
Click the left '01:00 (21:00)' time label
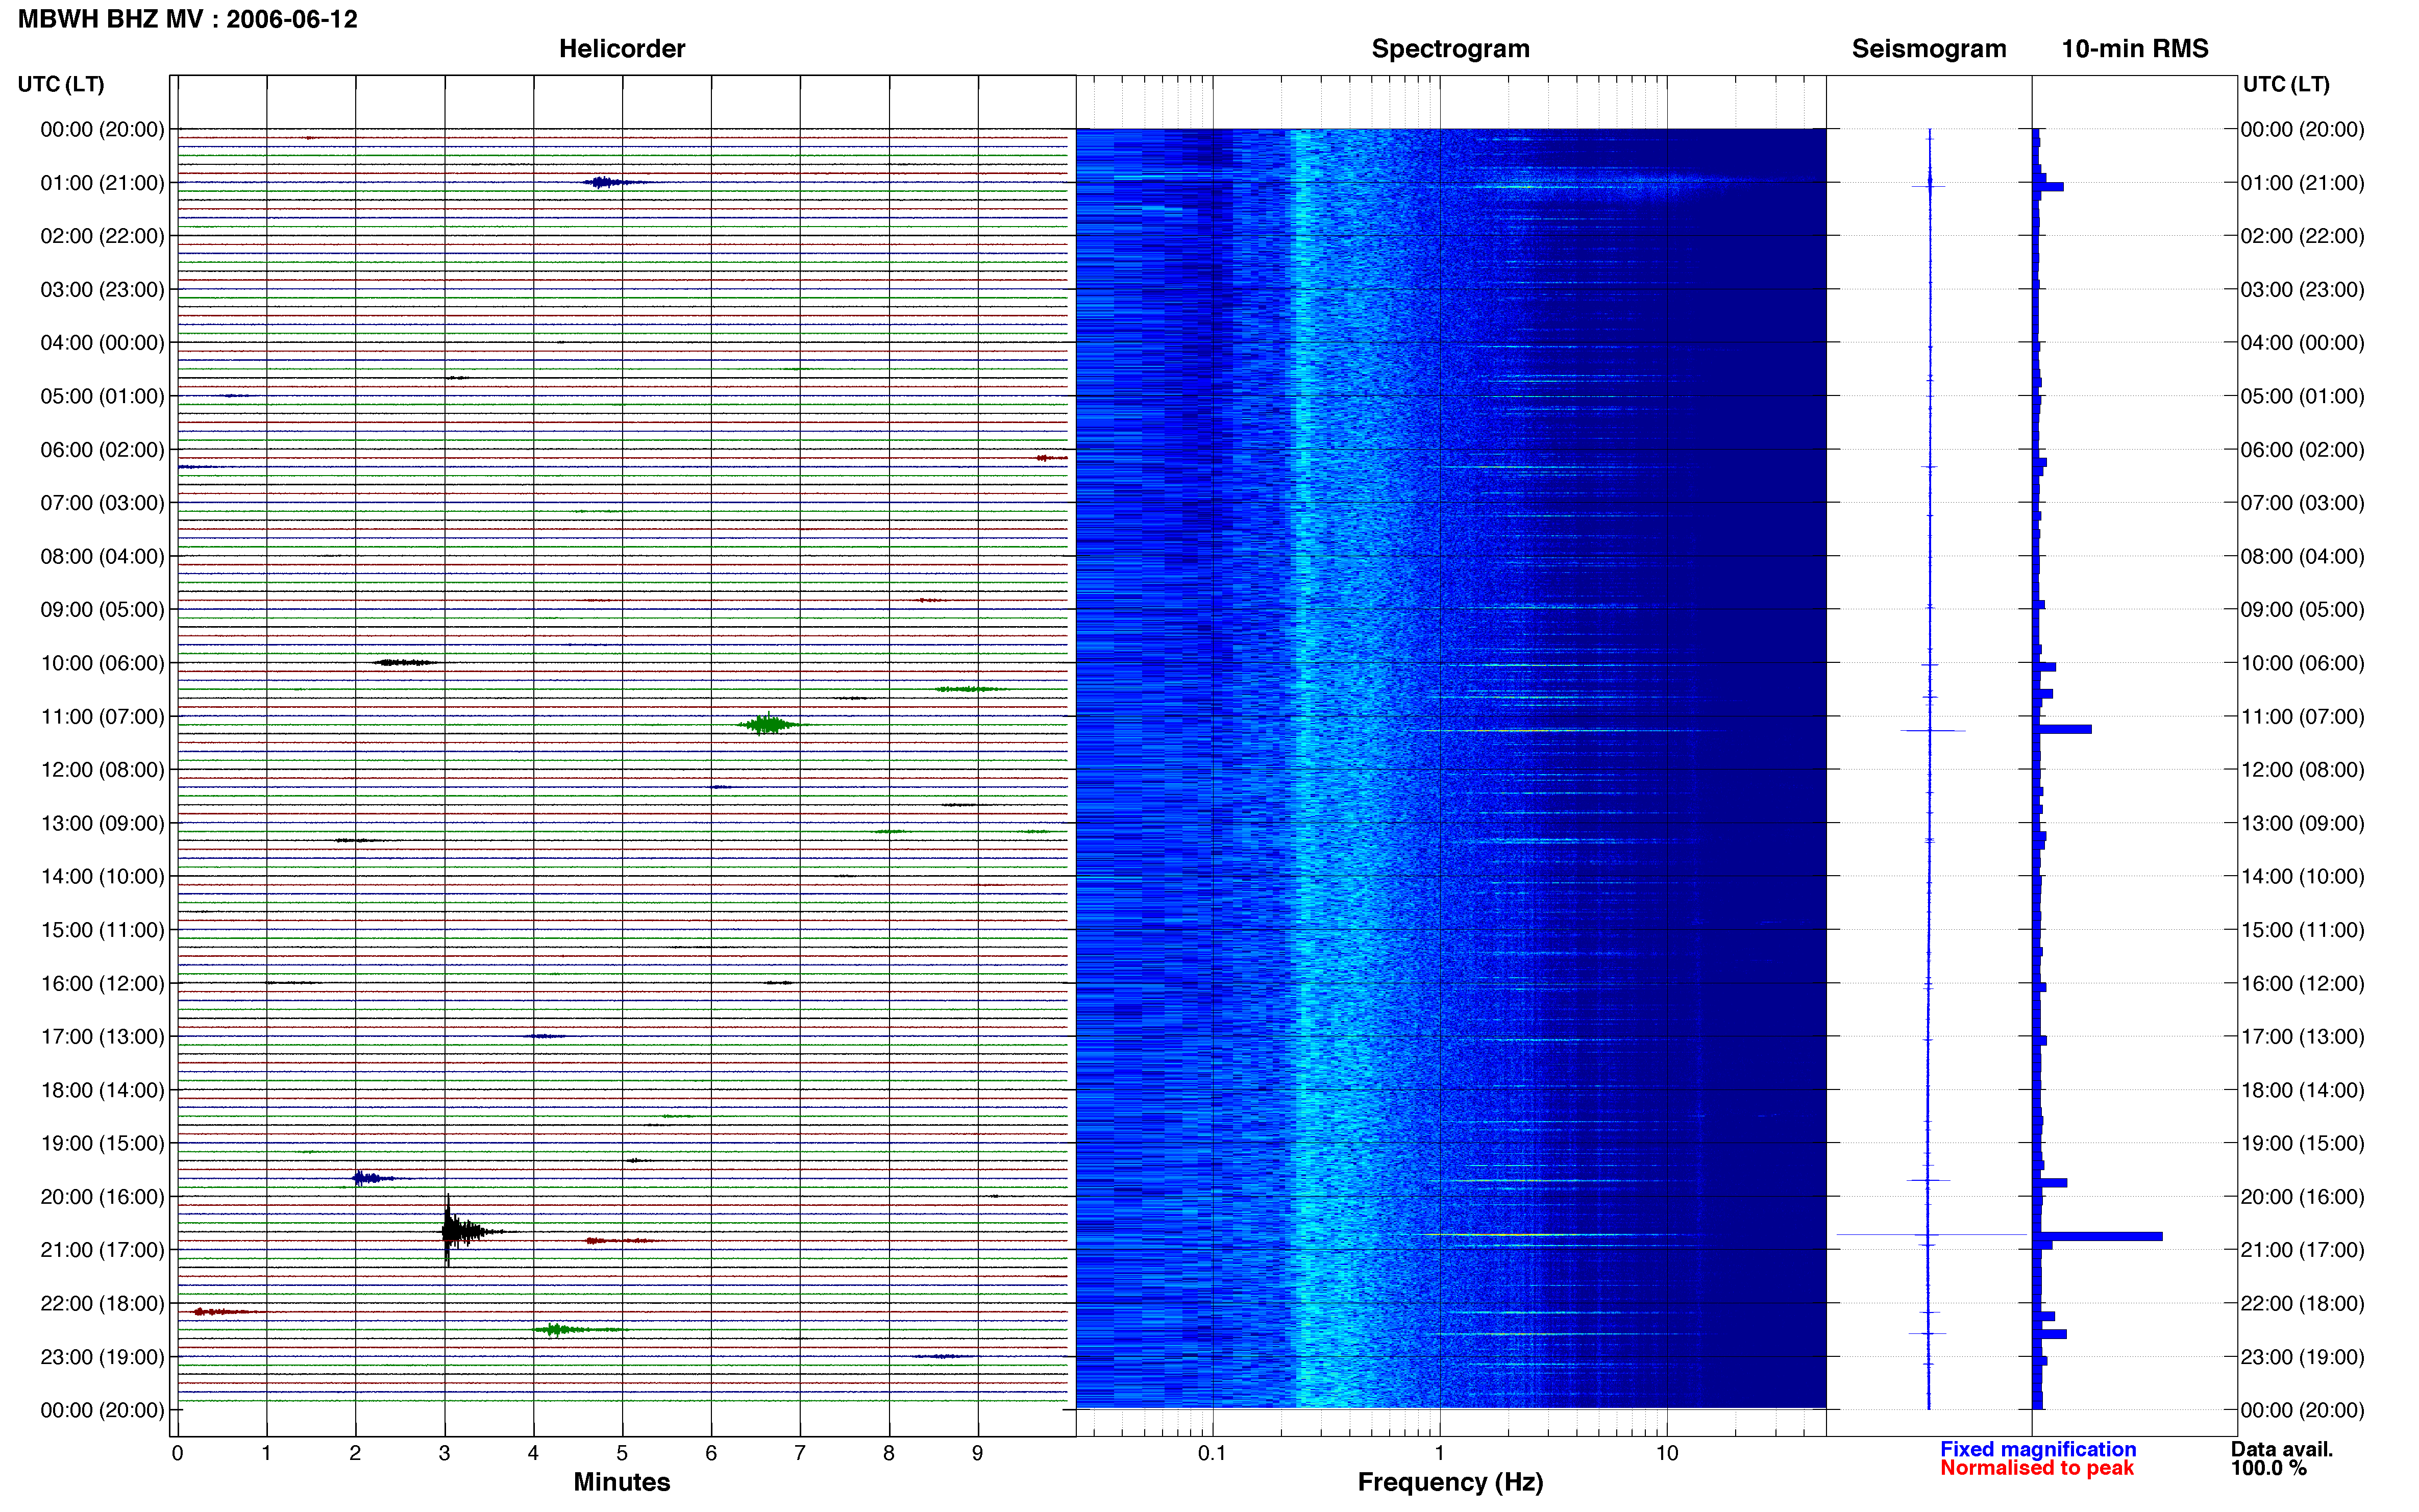(x=102, y=183)
